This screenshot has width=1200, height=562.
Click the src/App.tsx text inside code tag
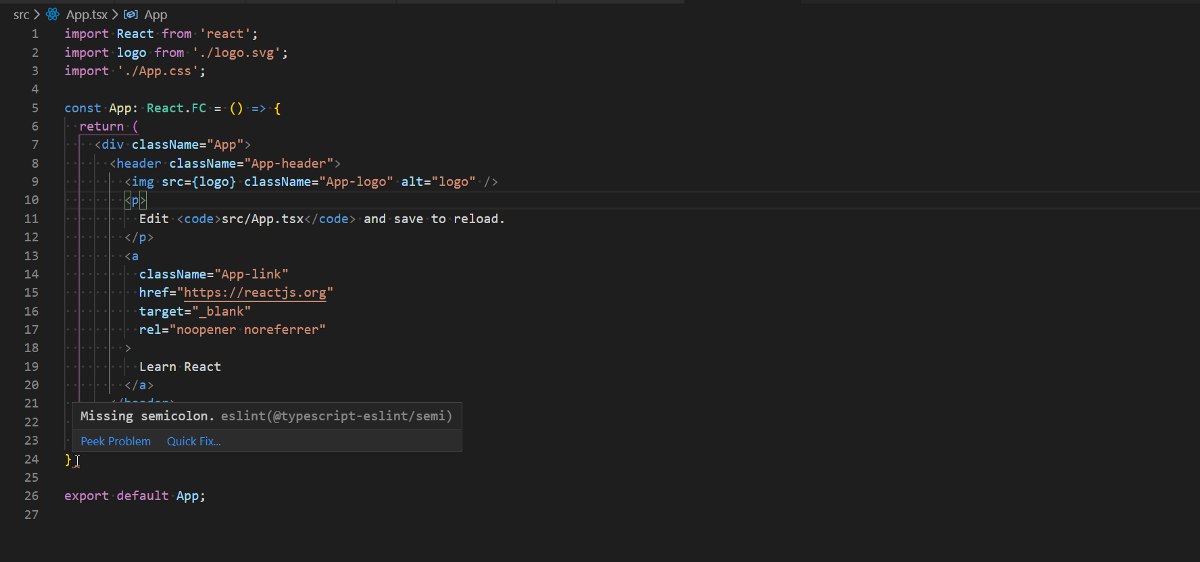[x=262, y=218]
